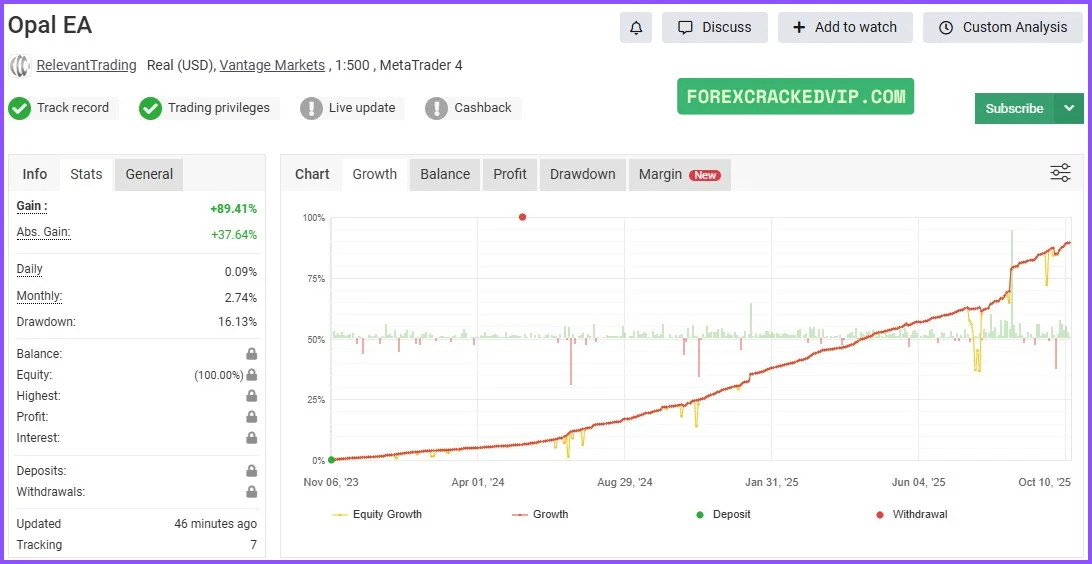
Task: Click the green Deposit legend dot
Action: [700, 515]
